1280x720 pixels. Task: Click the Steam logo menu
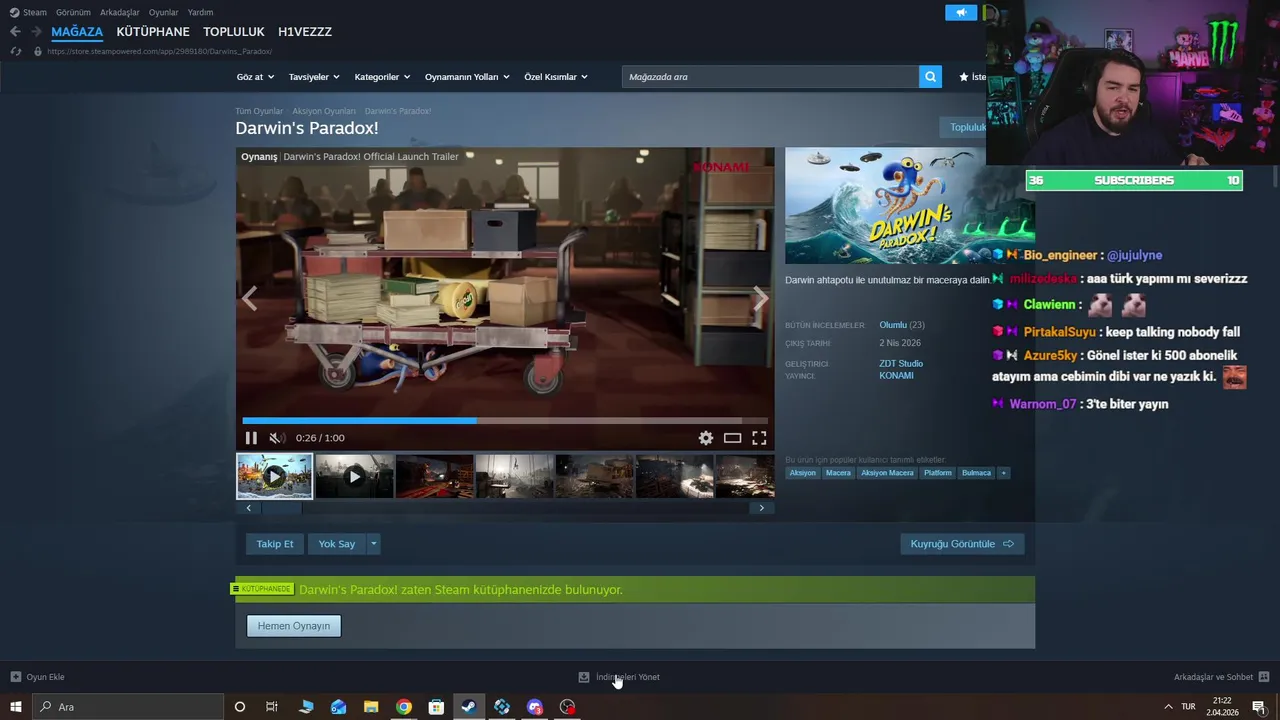coord(28,12)
